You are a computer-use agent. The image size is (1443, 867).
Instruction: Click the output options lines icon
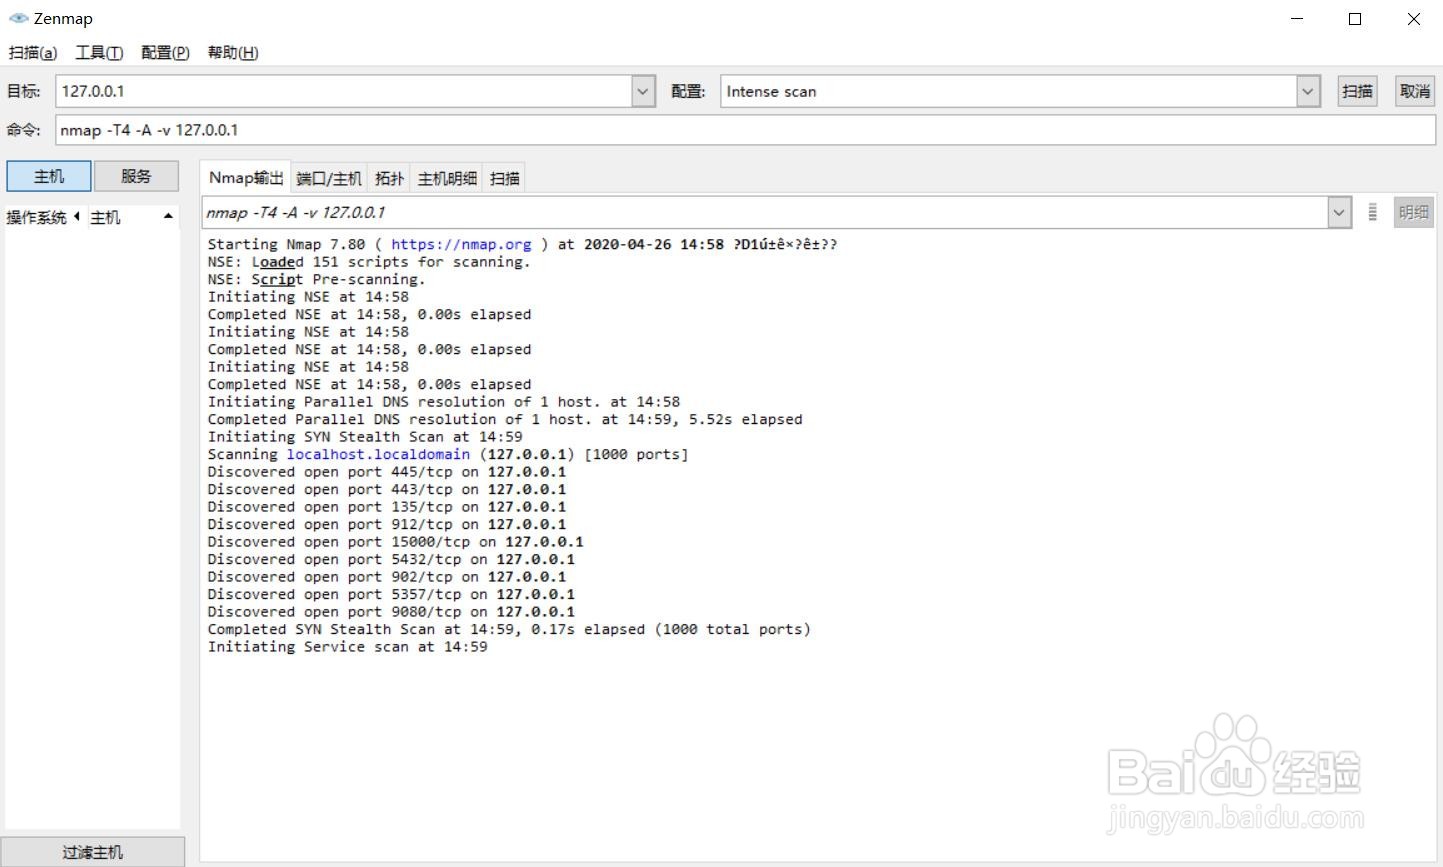point(1373,212)
